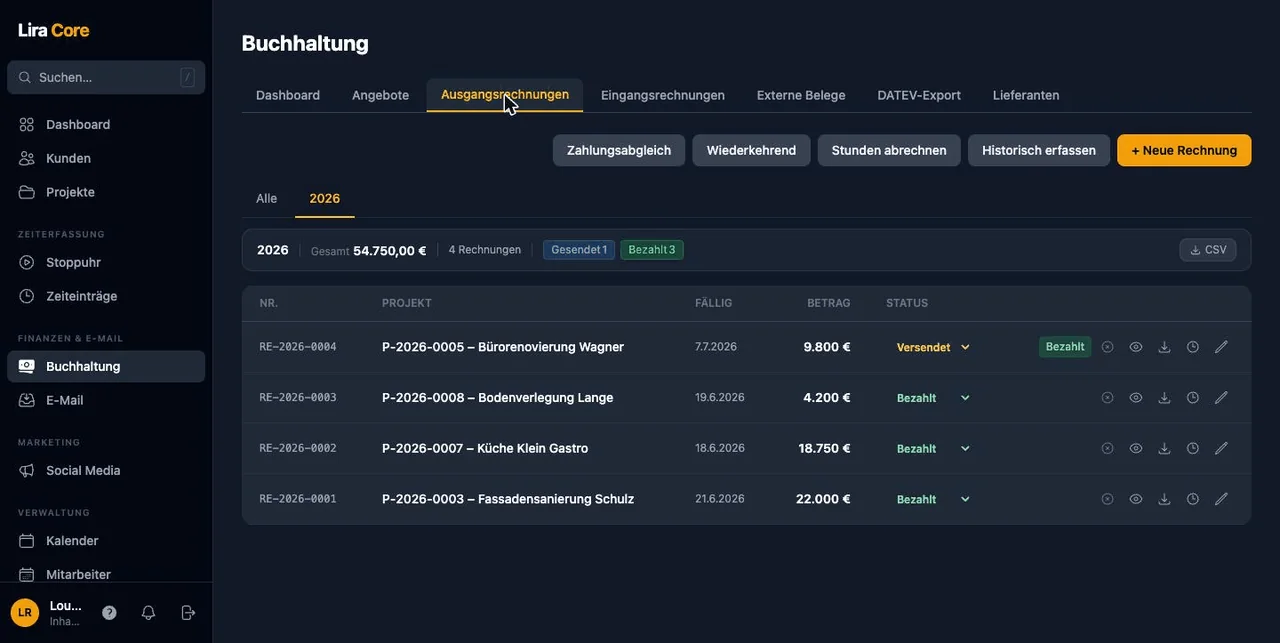Open project 'P-2026-0005 – Bürorenovierung Wagner'
The width and height of the screenshot is (1280, 643).
point(503,347)
